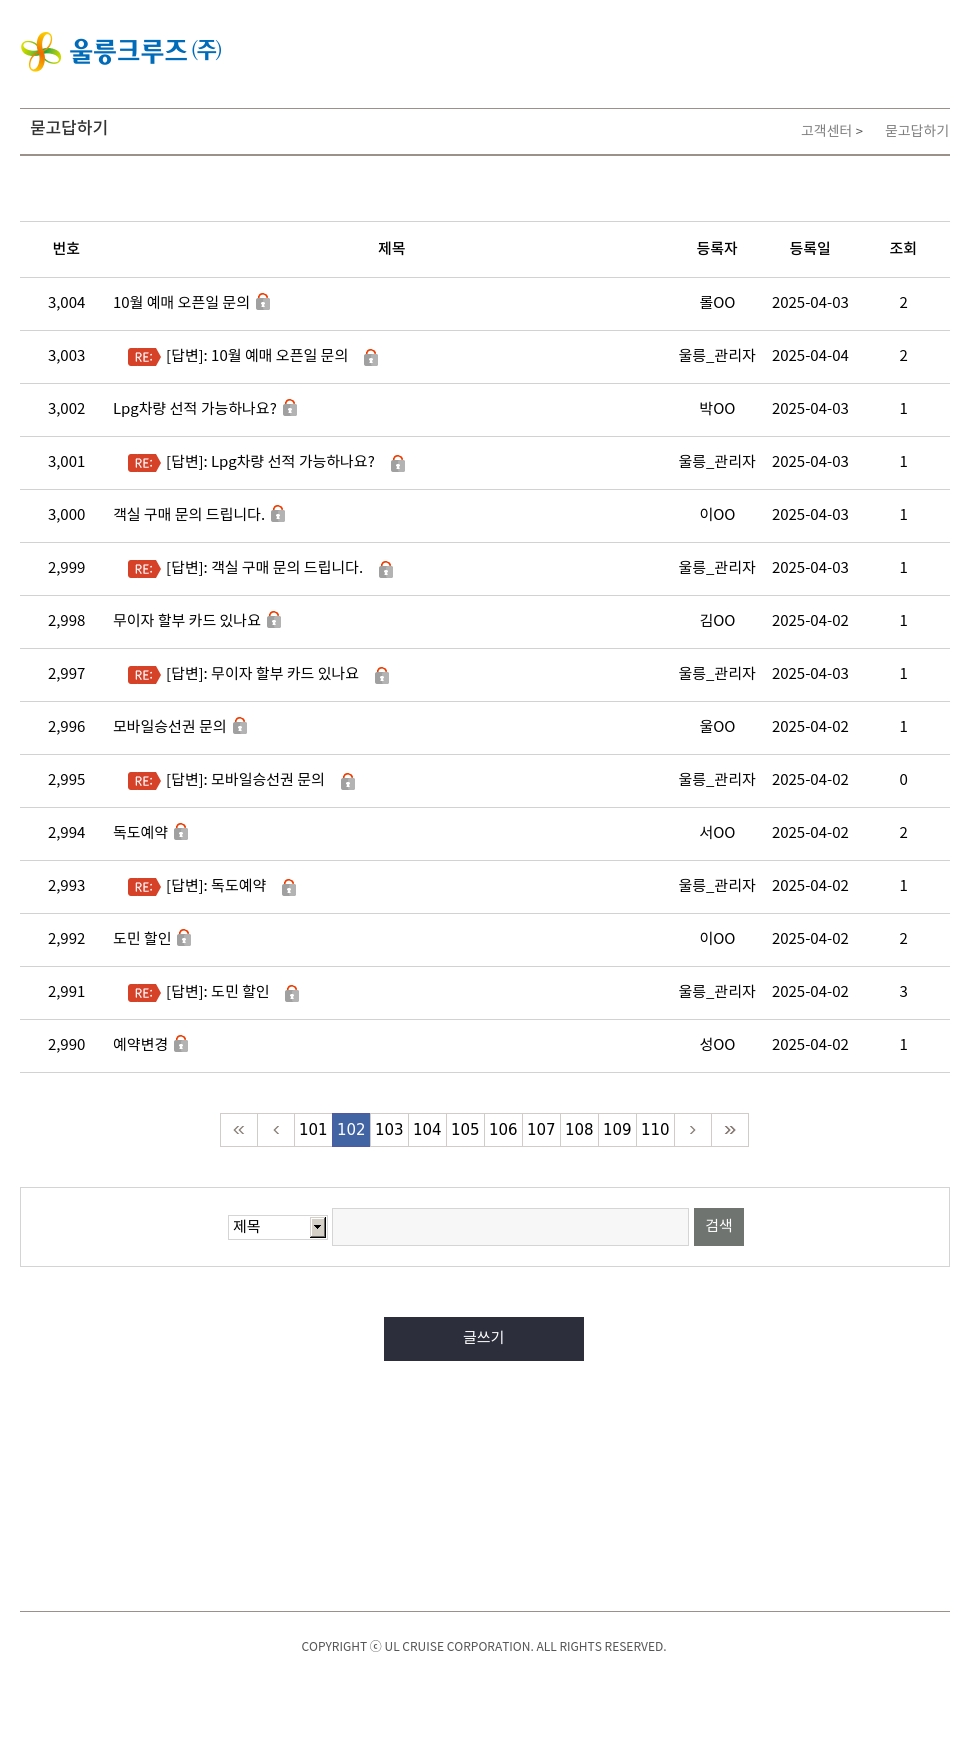This screenshot has width=970, height=1742.
Task: Open post titled 예약변경
Action: (140, 1045)
